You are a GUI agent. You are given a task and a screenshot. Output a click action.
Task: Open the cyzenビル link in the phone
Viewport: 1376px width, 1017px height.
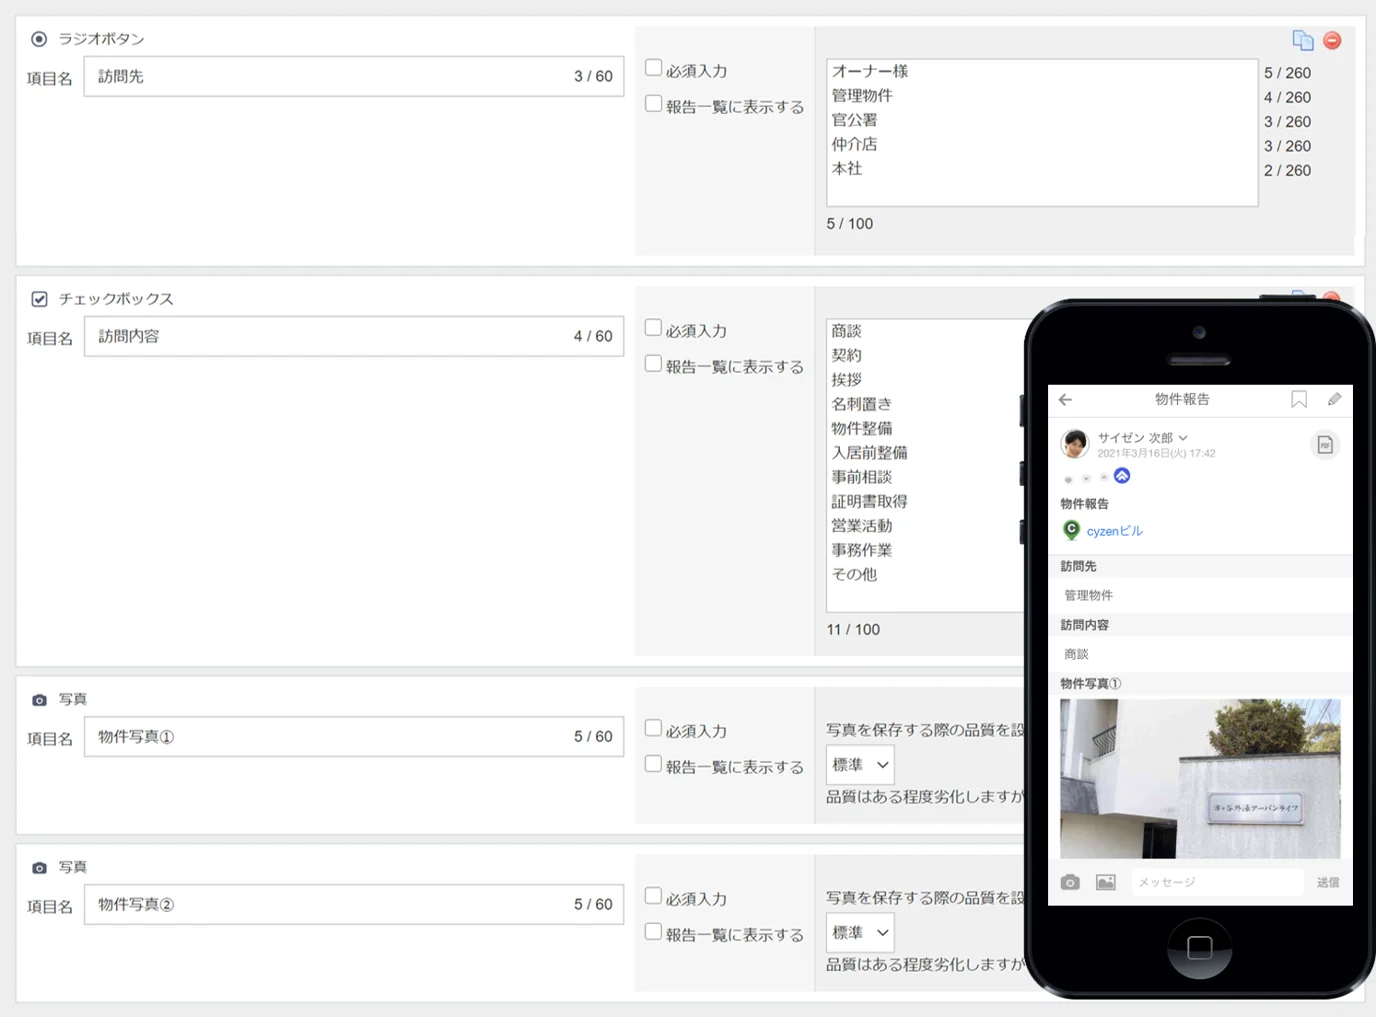pos(1114,531)
